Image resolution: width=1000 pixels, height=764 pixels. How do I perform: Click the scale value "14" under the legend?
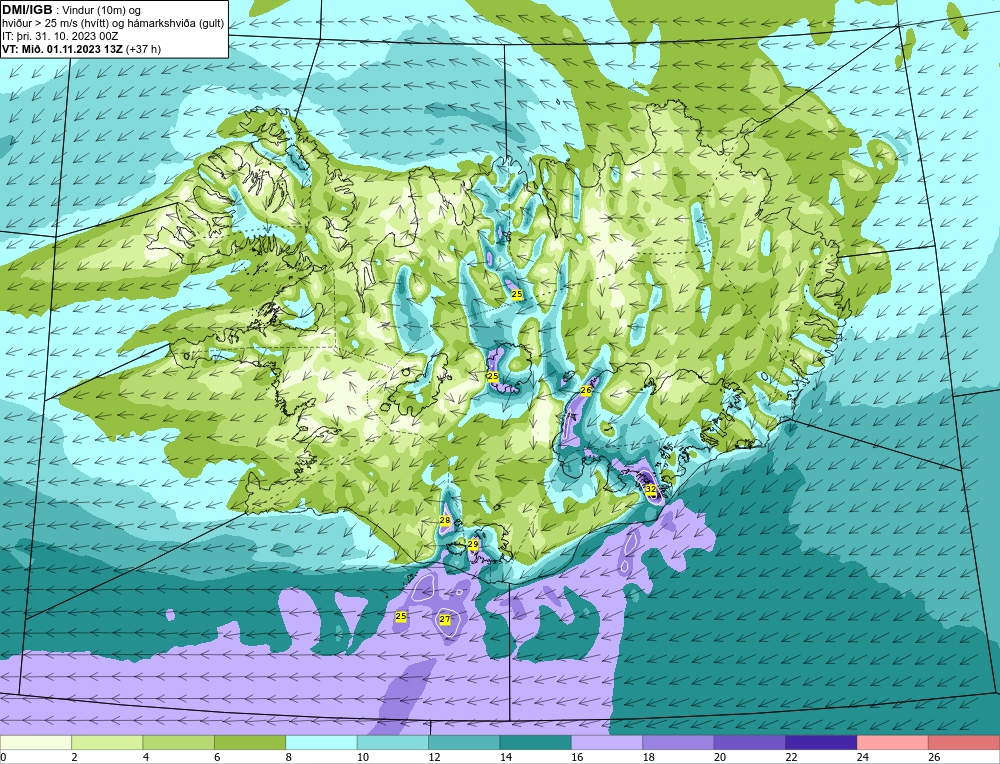point(505,757)
